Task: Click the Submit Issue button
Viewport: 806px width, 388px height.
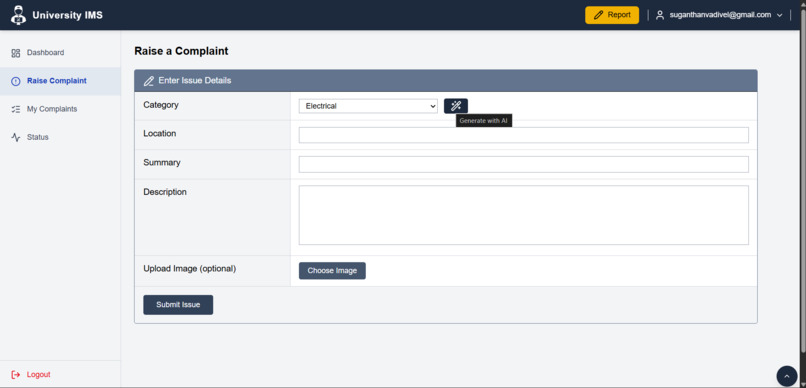Action: point(178,305)
